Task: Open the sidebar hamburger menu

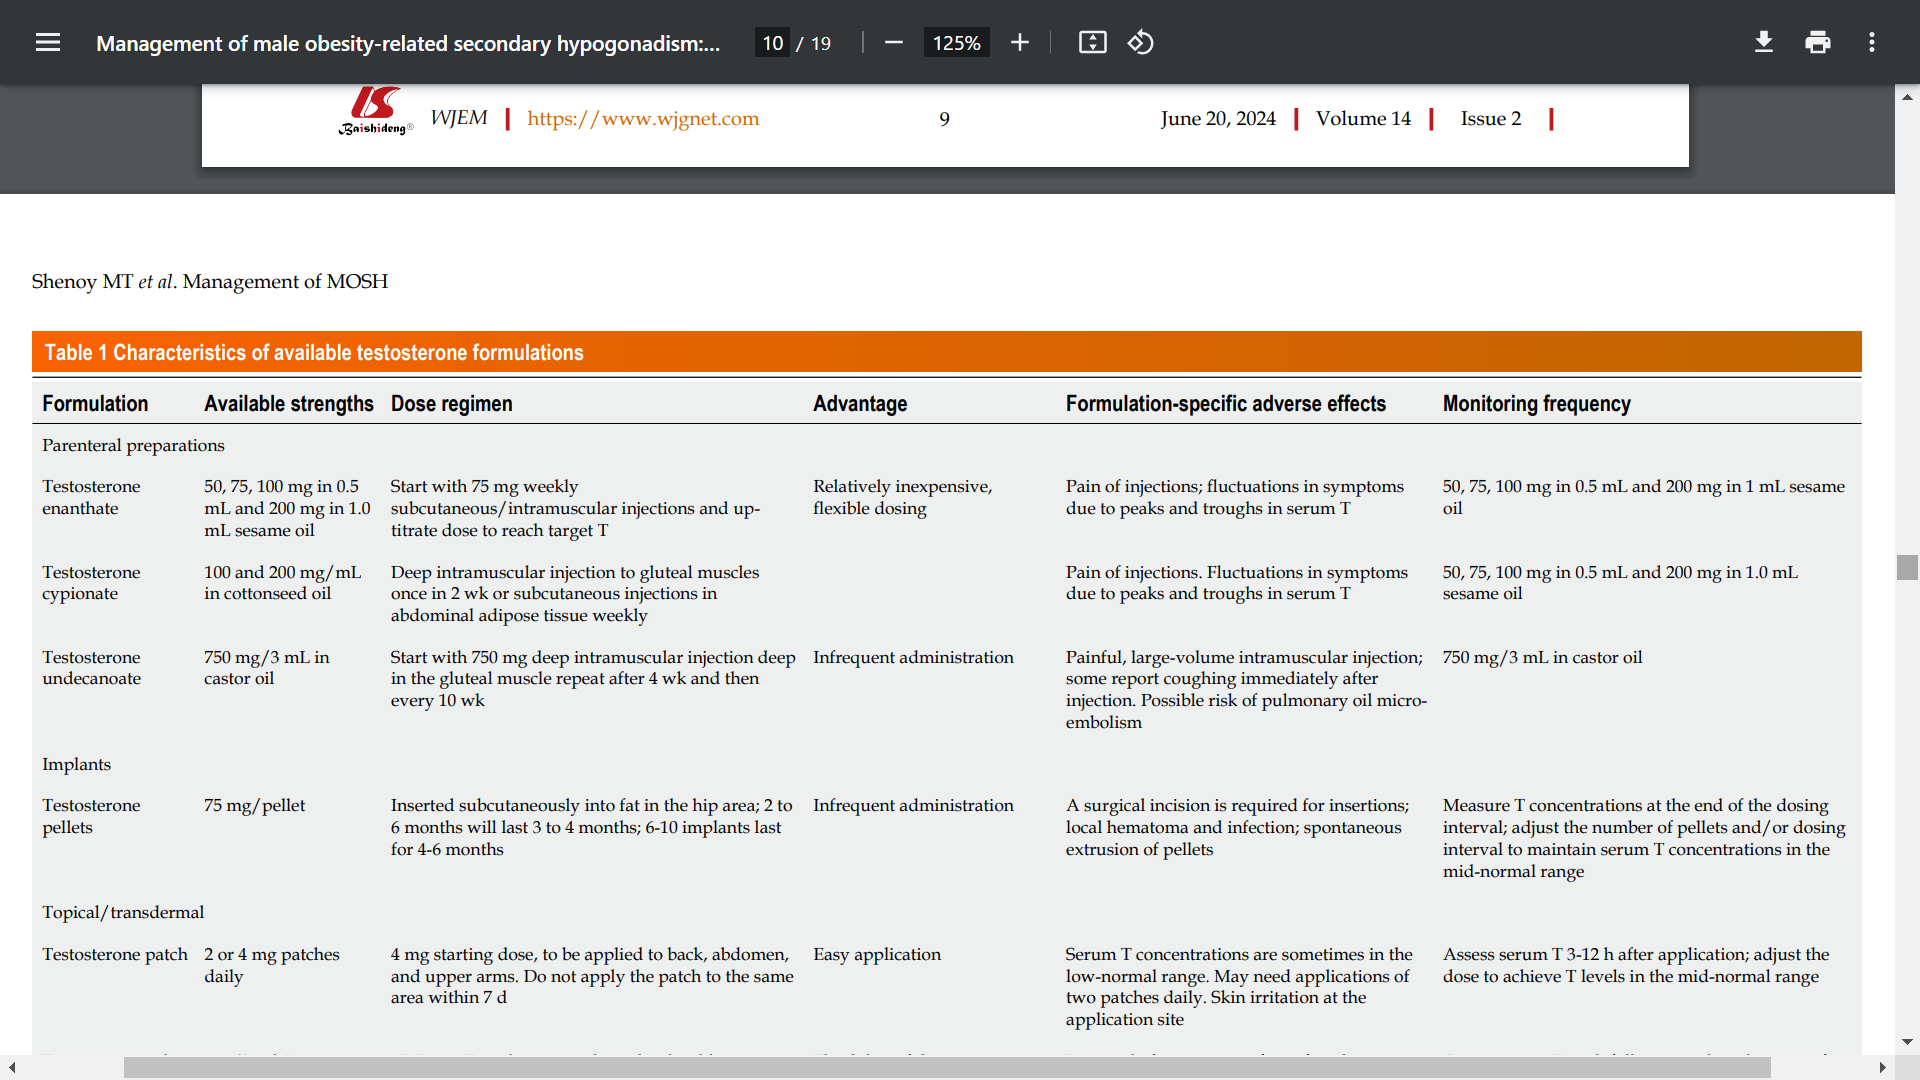Action: (48, 42)
